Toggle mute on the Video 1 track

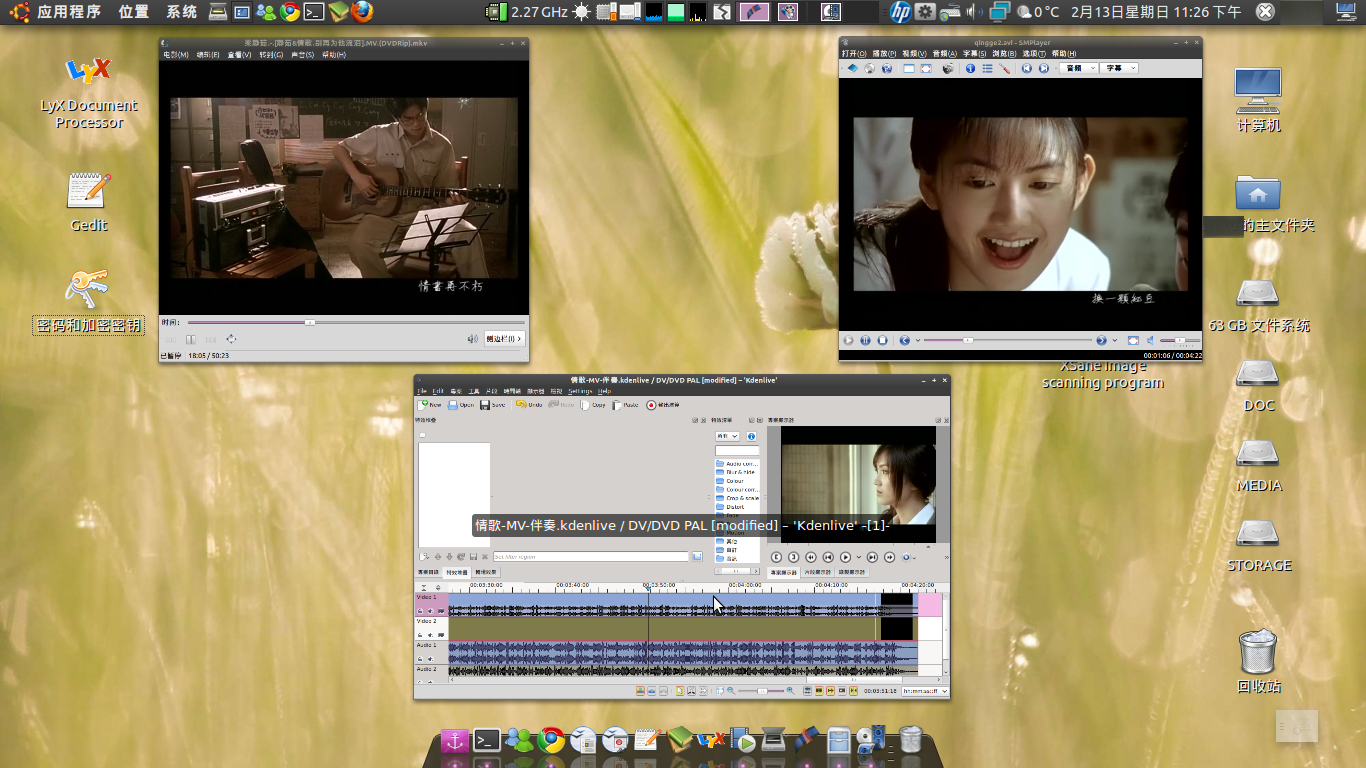(431, 611)
